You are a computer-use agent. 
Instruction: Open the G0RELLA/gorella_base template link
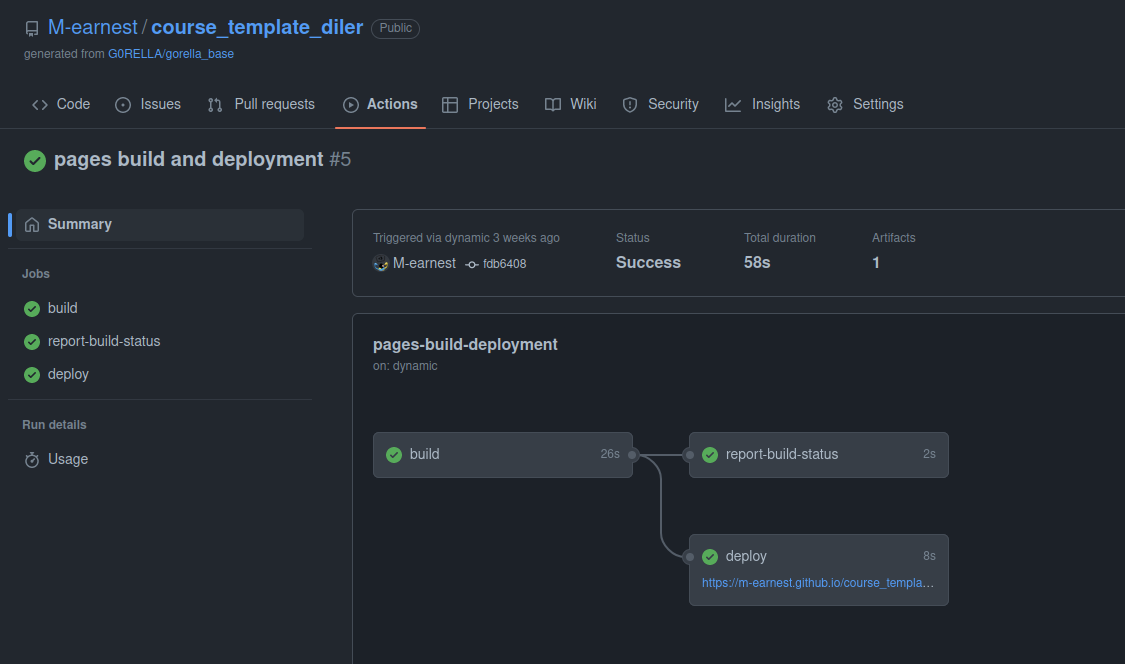click(171, 54)
